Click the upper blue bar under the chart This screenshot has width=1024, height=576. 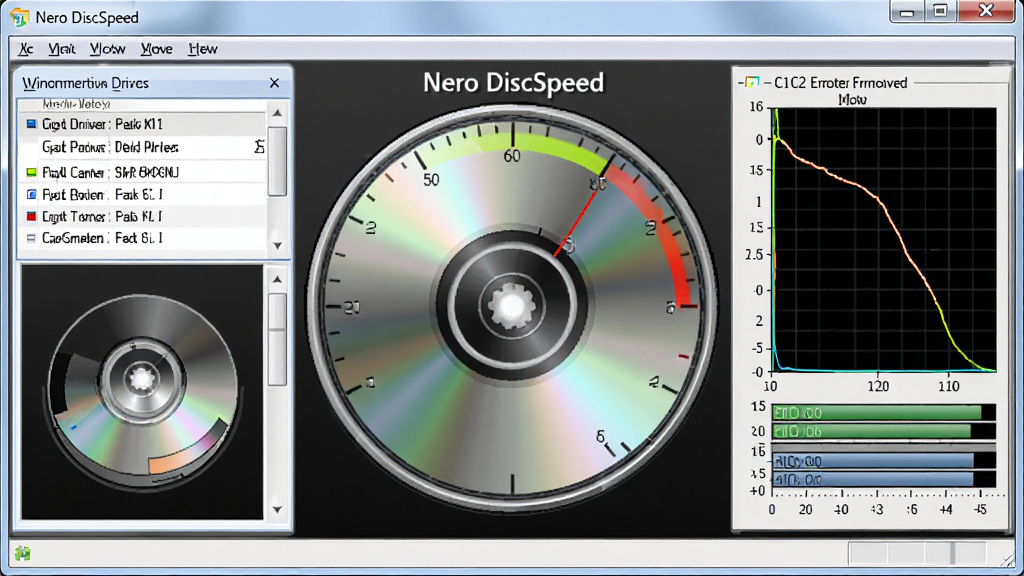[x=872, y=461]
